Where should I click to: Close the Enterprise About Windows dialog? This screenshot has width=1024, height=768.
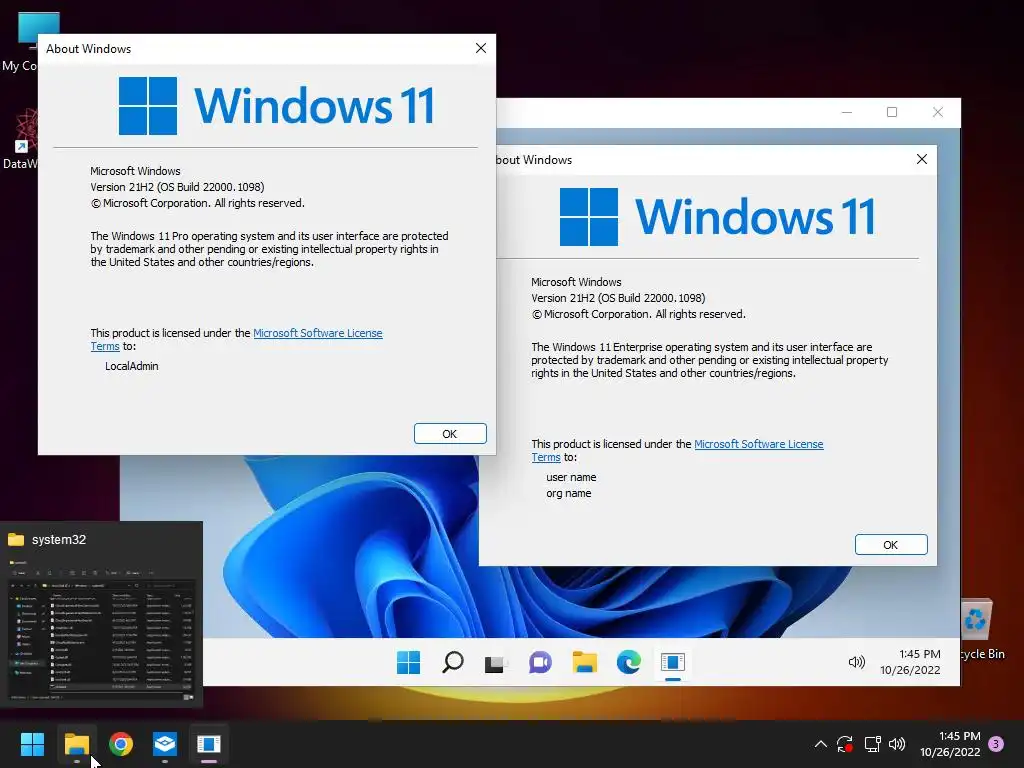click(x=921, y=159)
